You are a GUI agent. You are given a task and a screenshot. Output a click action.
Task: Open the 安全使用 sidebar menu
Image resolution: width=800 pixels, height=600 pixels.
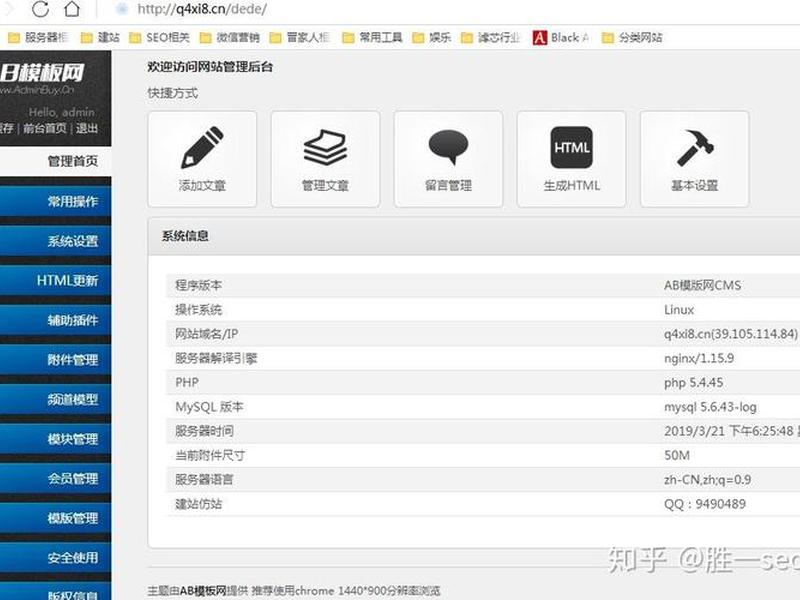coord(56,558)
